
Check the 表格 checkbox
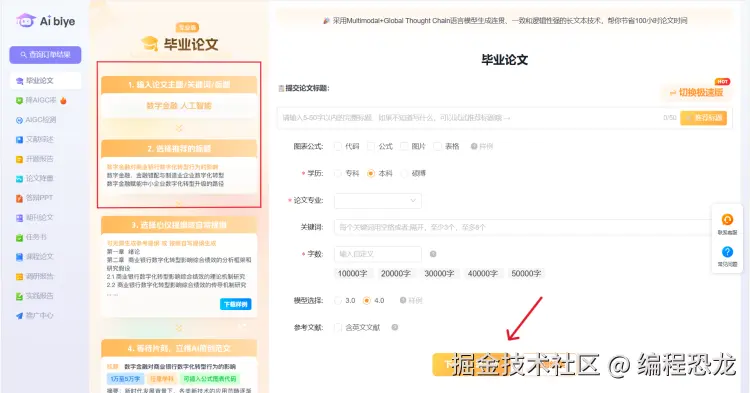tap(437, 146)
